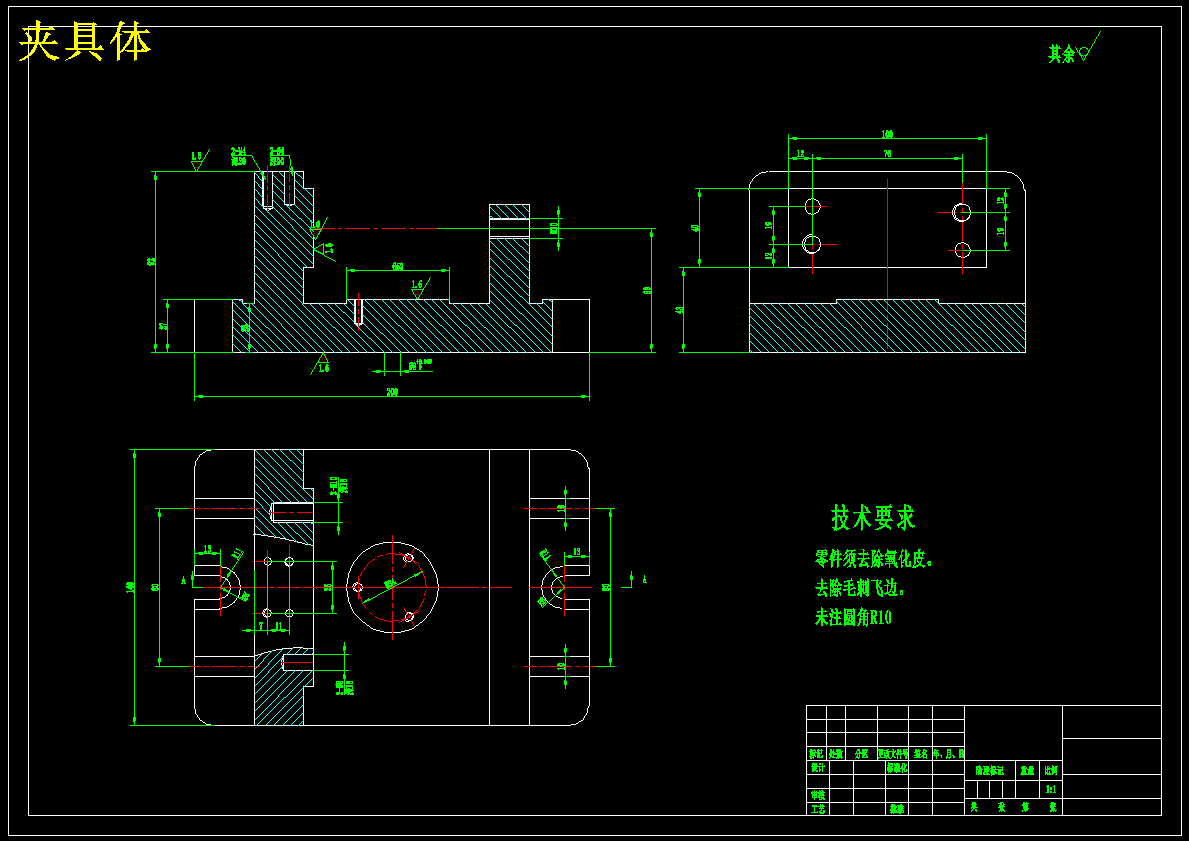Click the "1:1" scale value
This screenshot has width=1189, height=841.
click(x=1051, y=789)
